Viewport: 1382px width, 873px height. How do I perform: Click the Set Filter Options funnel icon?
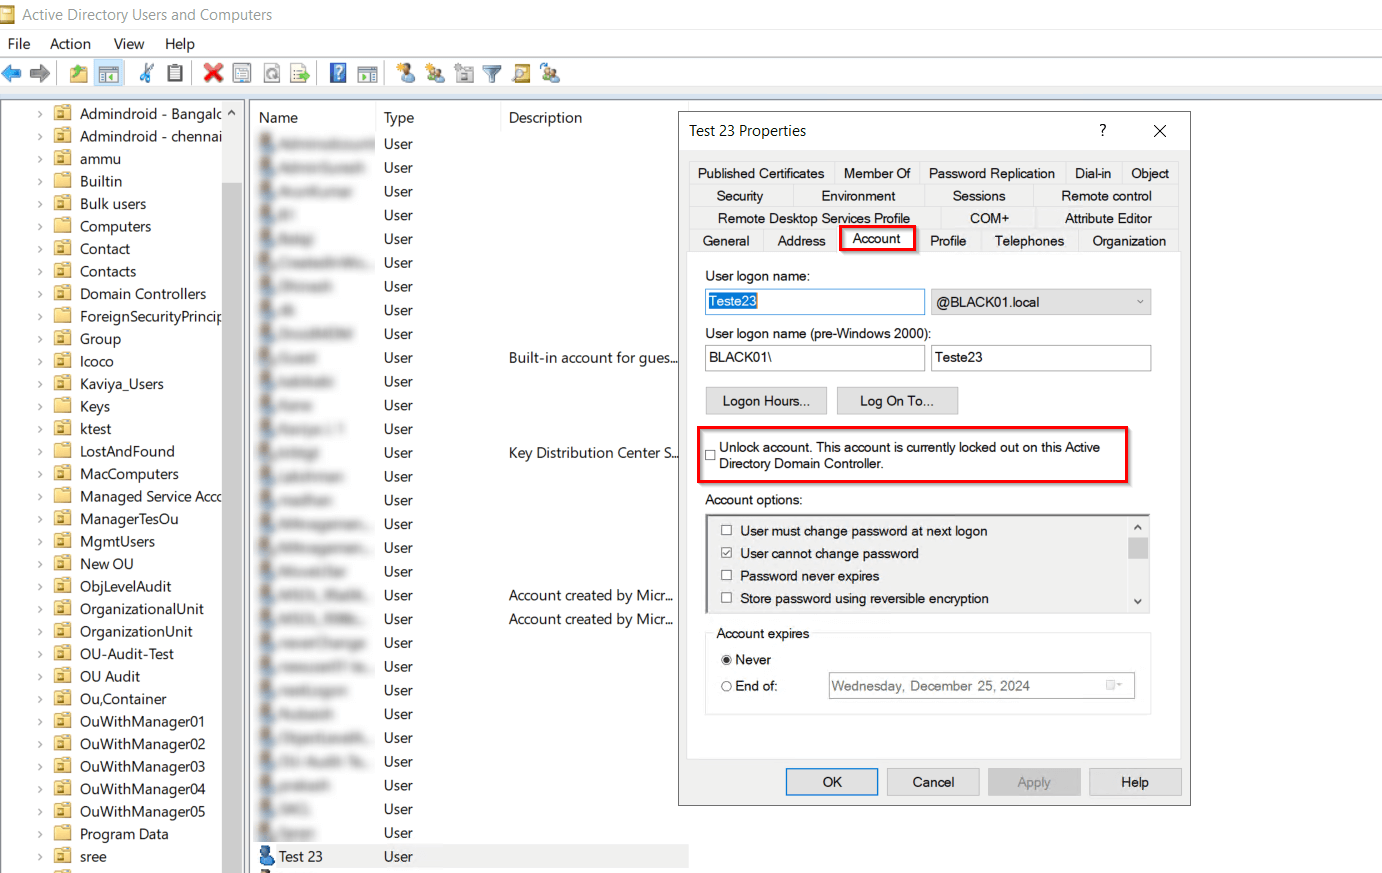491,72
